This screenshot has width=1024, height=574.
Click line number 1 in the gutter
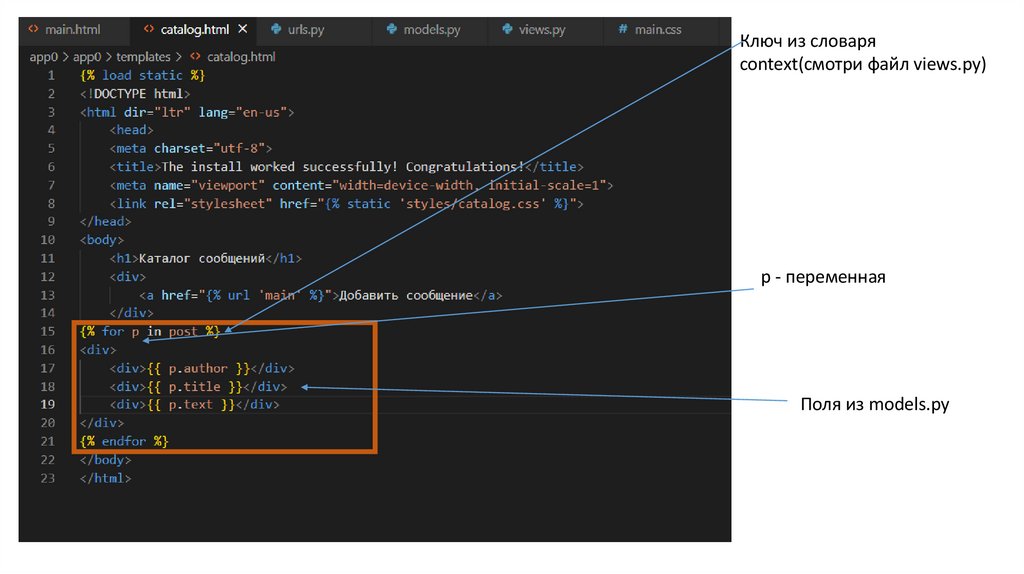tap(51, 75)
